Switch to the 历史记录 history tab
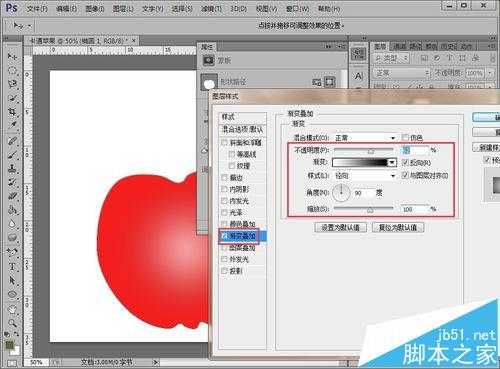The width and height of the screenshot is (500, 369). tap(448, 46)
